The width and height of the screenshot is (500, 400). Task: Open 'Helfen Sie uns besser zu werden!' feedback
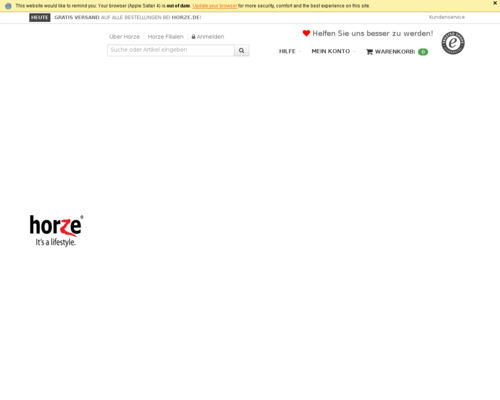[373, 33]
